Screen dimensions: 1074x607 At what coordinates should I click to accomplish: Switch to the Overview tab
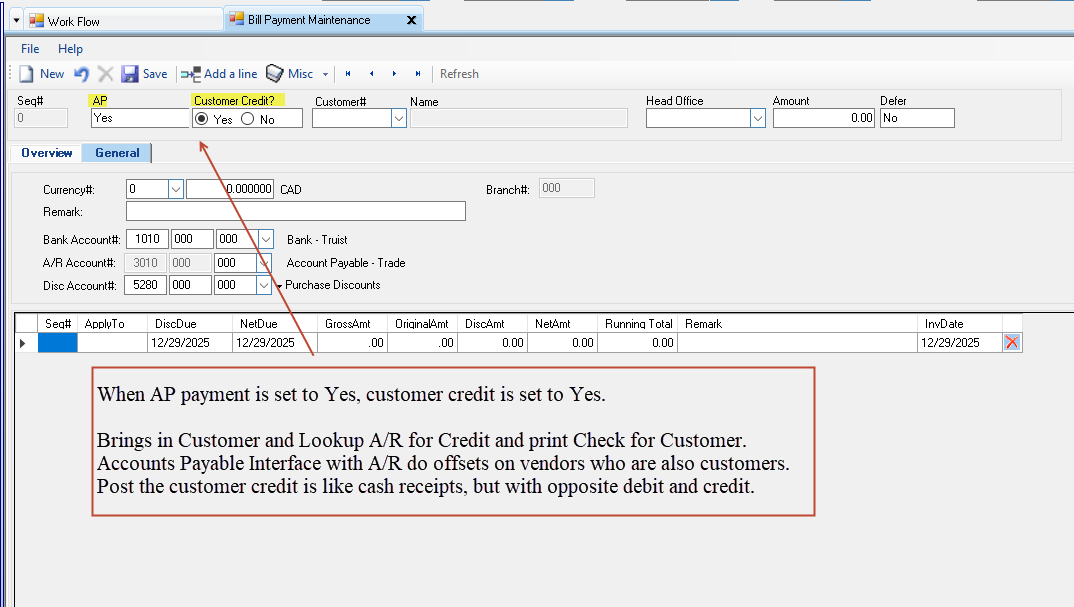pyautogui.click(x=47, y=153)
